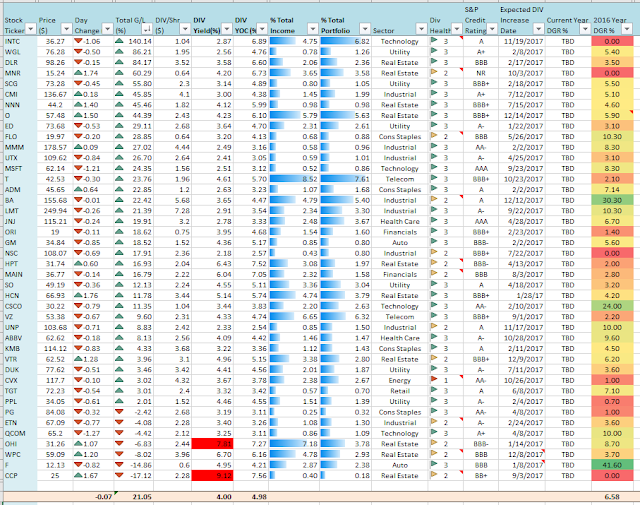Image resolution: width=640 pixels, height=505 pixels.
Task: Select the VZ increase date 9/1/2017
Action: click(521, 316)
